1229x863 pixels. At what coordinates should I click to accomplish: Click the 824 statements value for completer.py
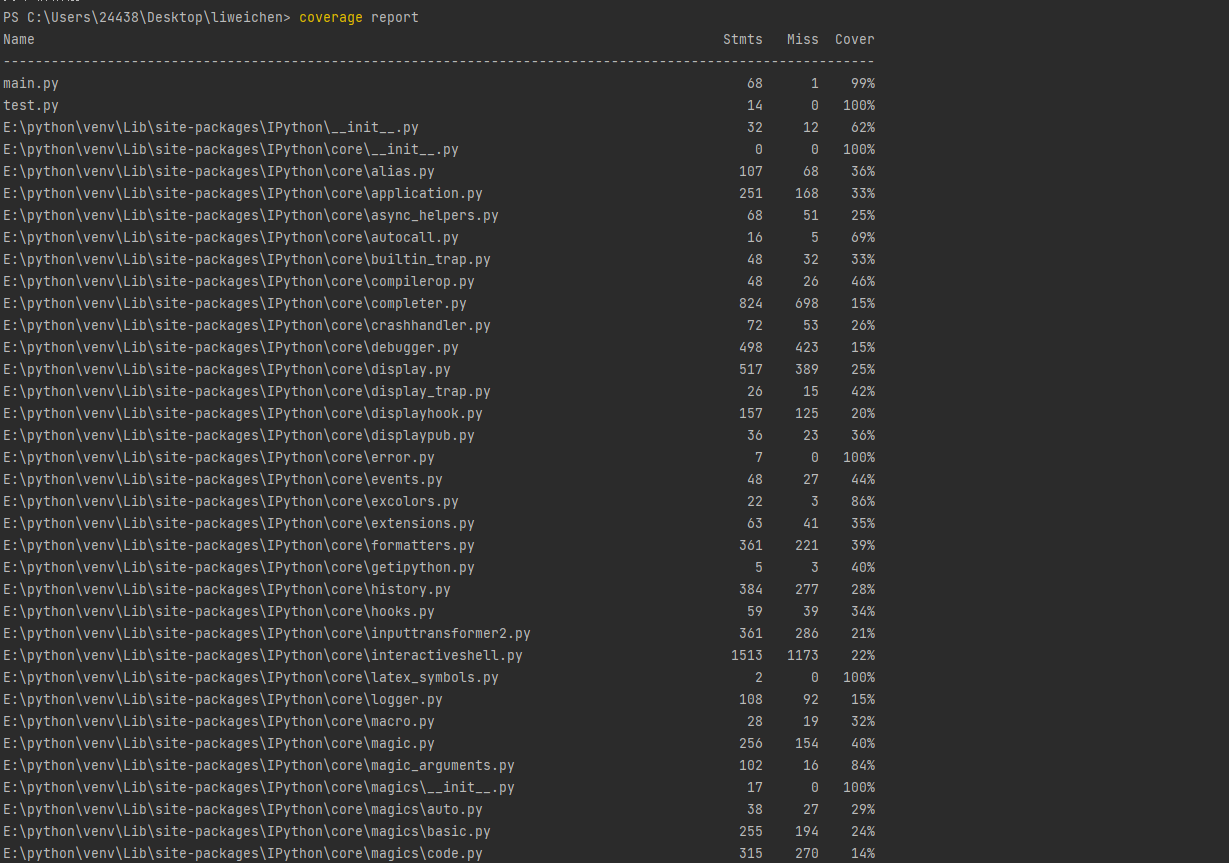point(751,304)
